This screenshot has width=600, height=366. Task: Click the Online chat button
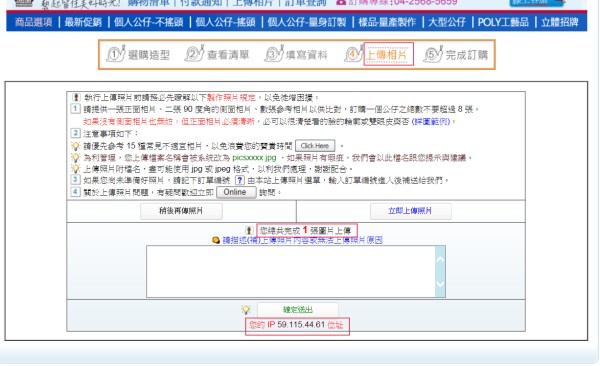235,192
